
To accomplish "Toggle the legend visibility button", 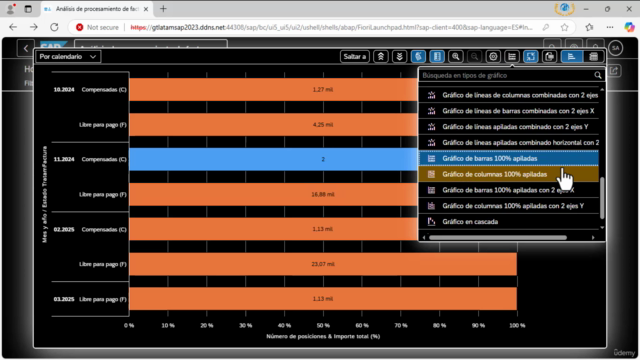I will [x=418, y=57].
